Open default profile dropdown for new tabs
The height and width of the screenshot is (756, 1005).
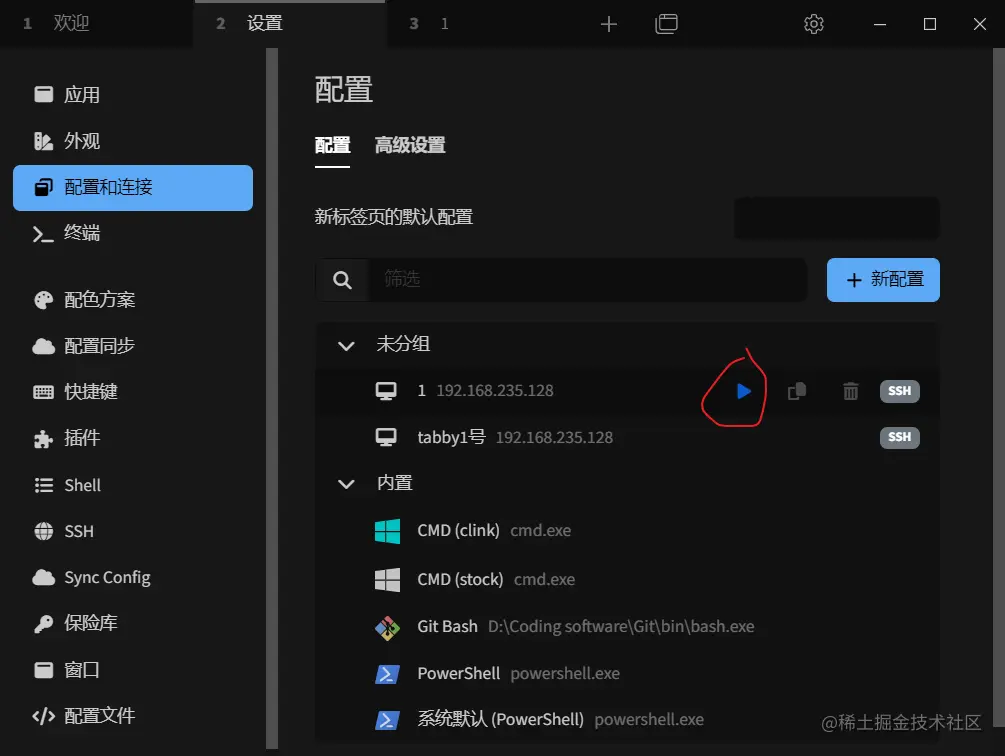point(836,218)
